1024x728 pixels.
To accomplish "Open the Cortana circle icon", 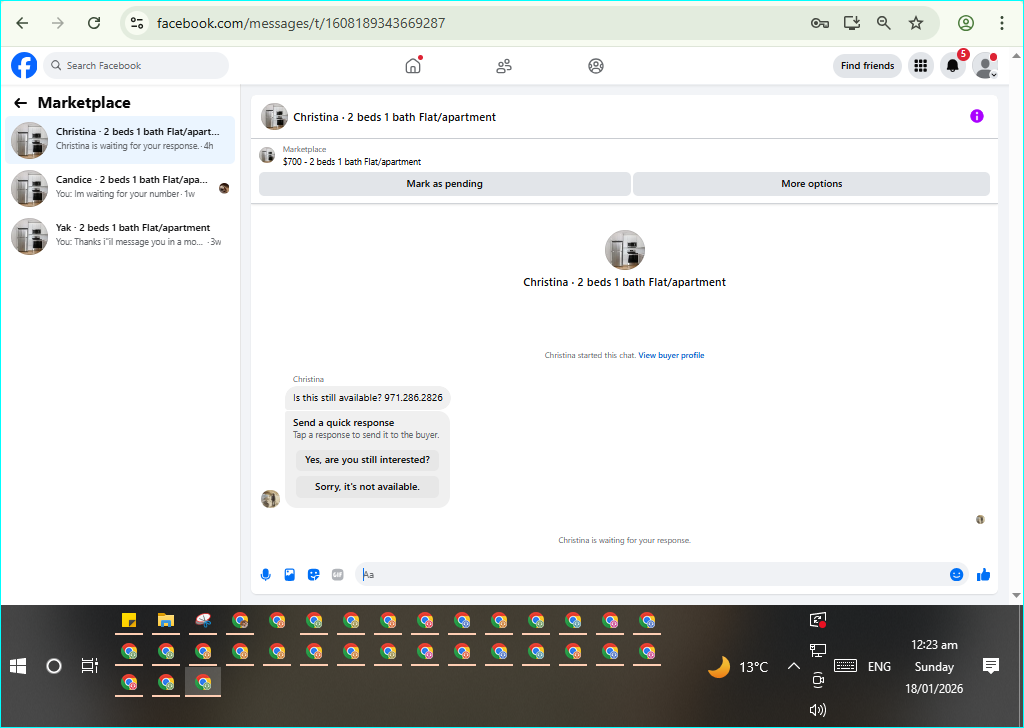I will (54, 667).
